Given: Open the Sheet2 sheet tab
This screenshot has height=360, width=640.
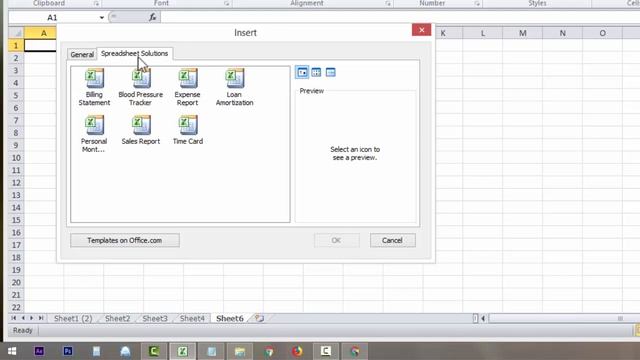Looking at the screenshot, I should (118, 318).
